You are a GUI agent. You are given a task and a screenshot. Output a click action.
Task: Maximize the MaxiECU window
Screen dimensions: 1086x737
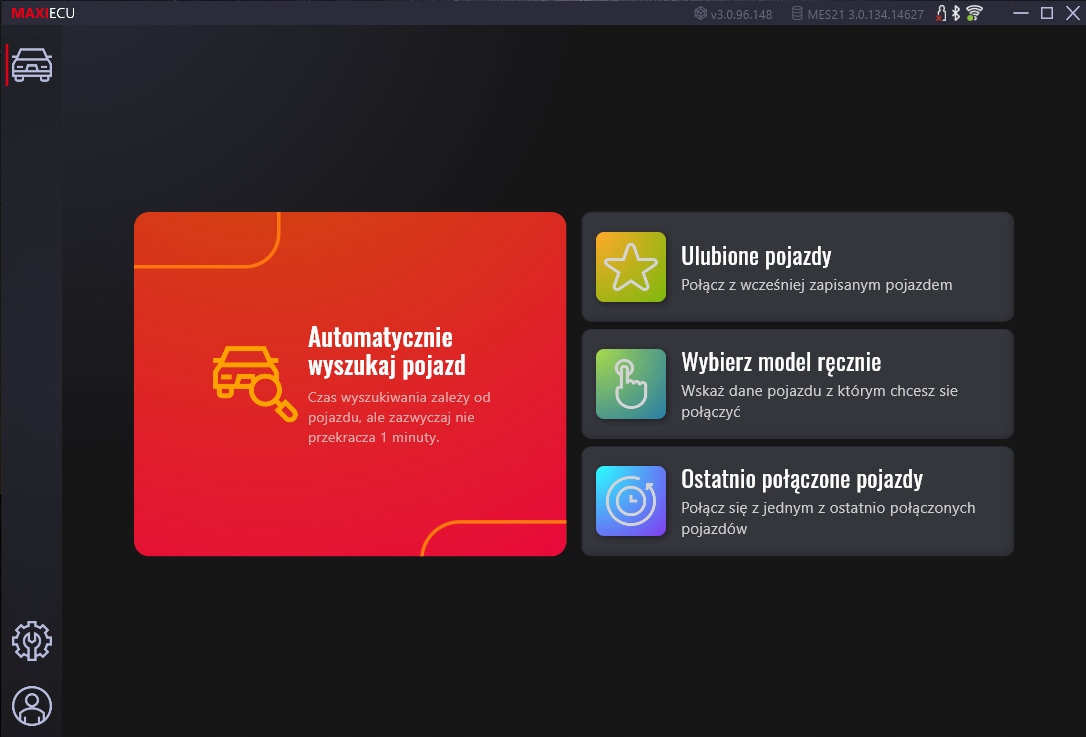point(1047,13)
